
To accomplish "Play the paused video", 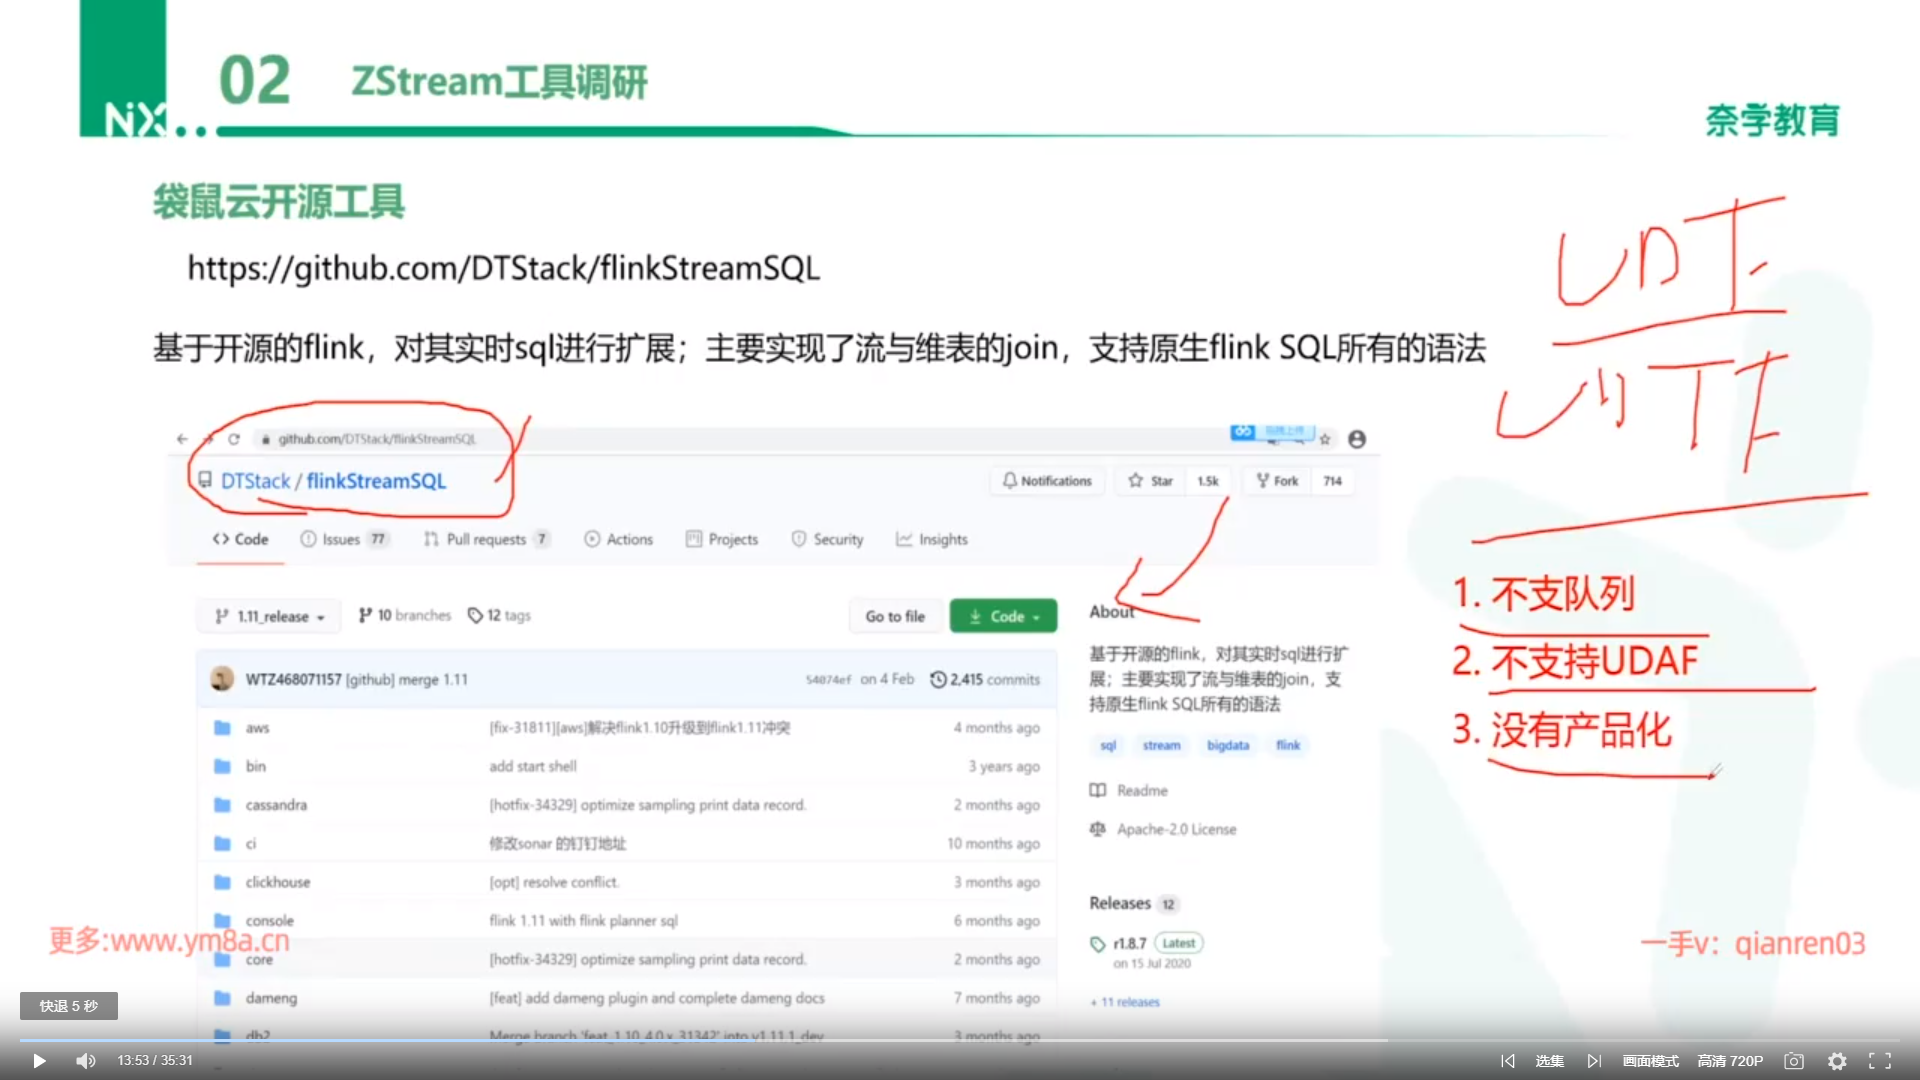I will tap(38, 1061).
